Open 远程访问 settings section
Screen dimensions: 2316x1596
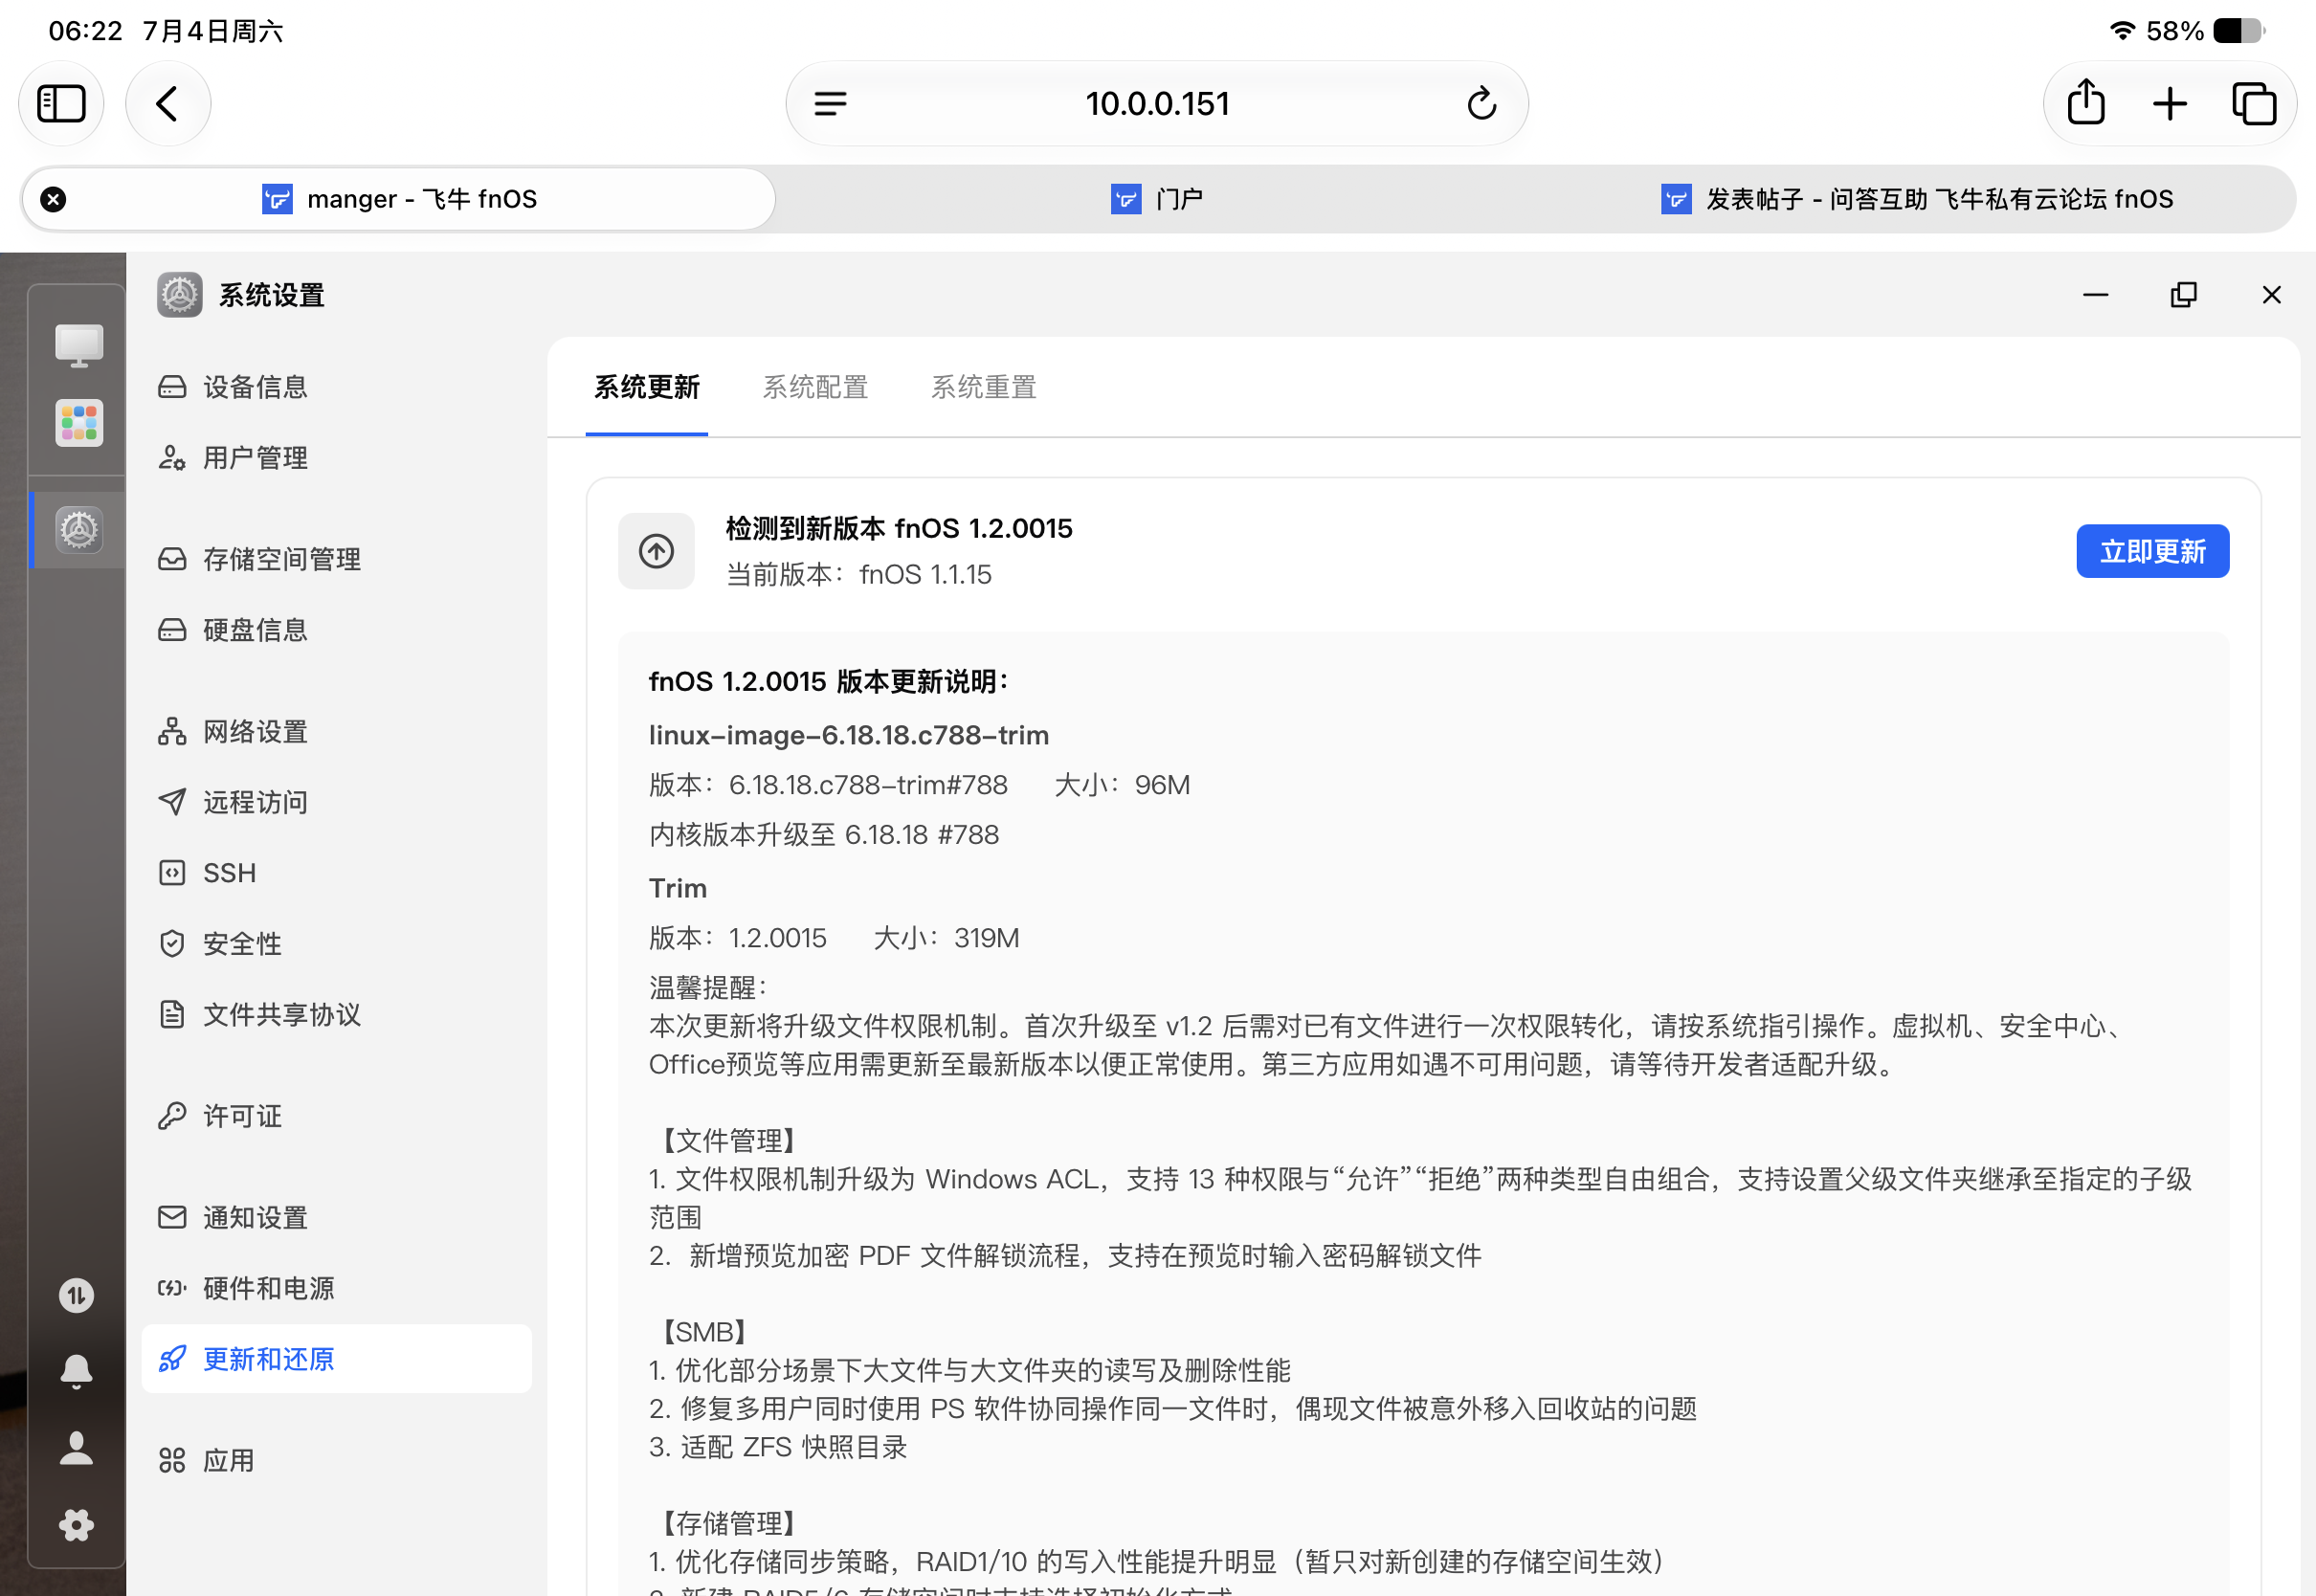coord(337,802)
